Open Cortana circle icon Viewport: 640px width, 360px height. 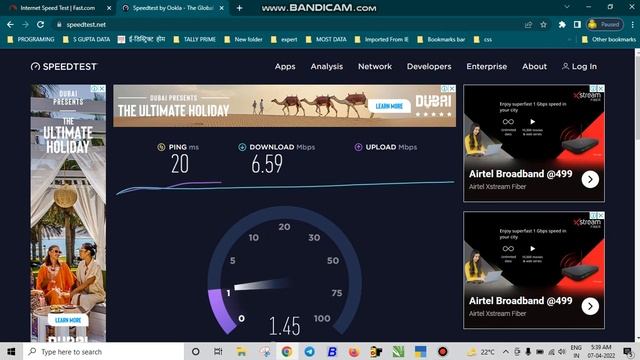pos(196,351)
